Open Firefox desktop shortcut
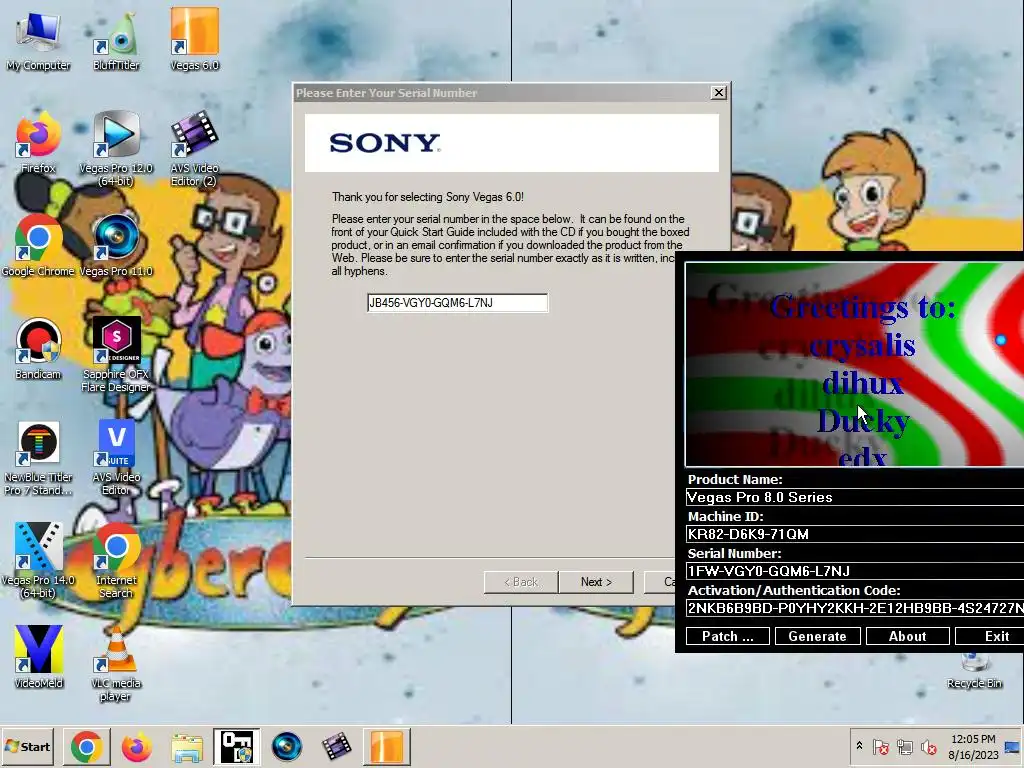 [x=38, y=142]
